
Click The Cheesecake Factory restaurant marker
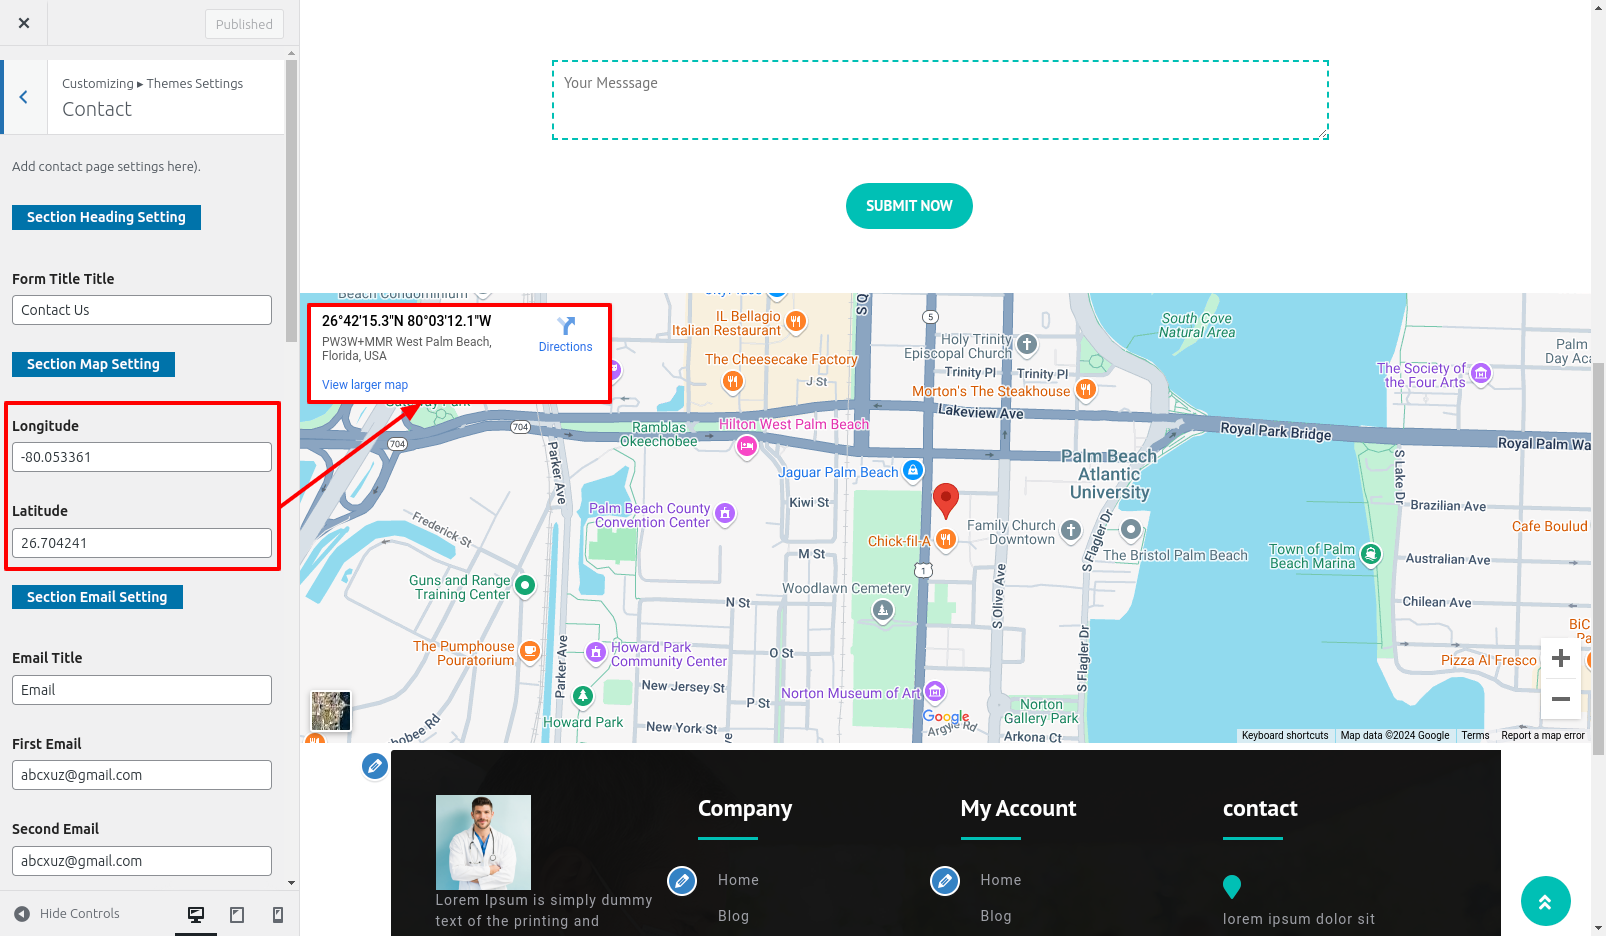733,380
